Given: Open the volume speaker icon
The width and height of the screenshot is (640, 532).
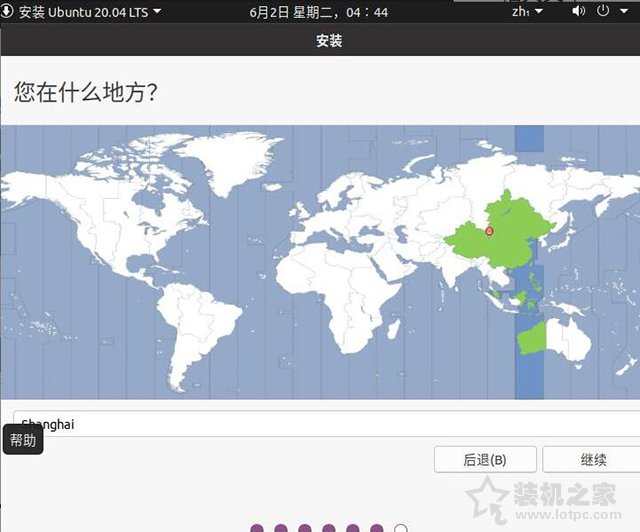Looking at the screenshot, I should [x=578, y=11].
